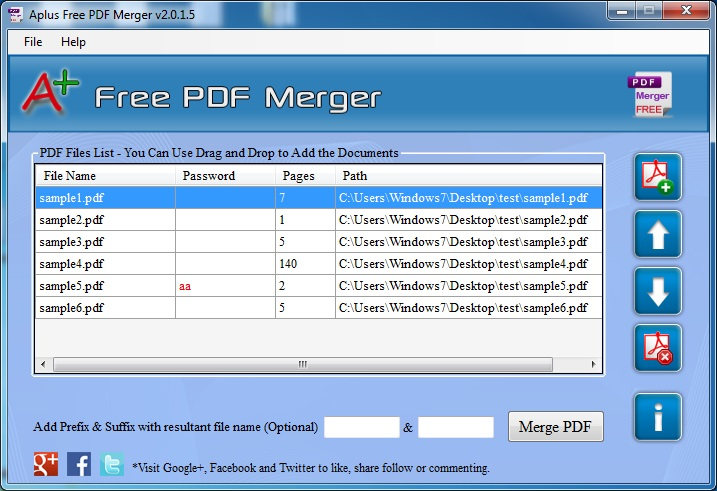This screenshot has width=717, height=491.
Task: Click the path ending in sample4.pdf
Action: 463,264
